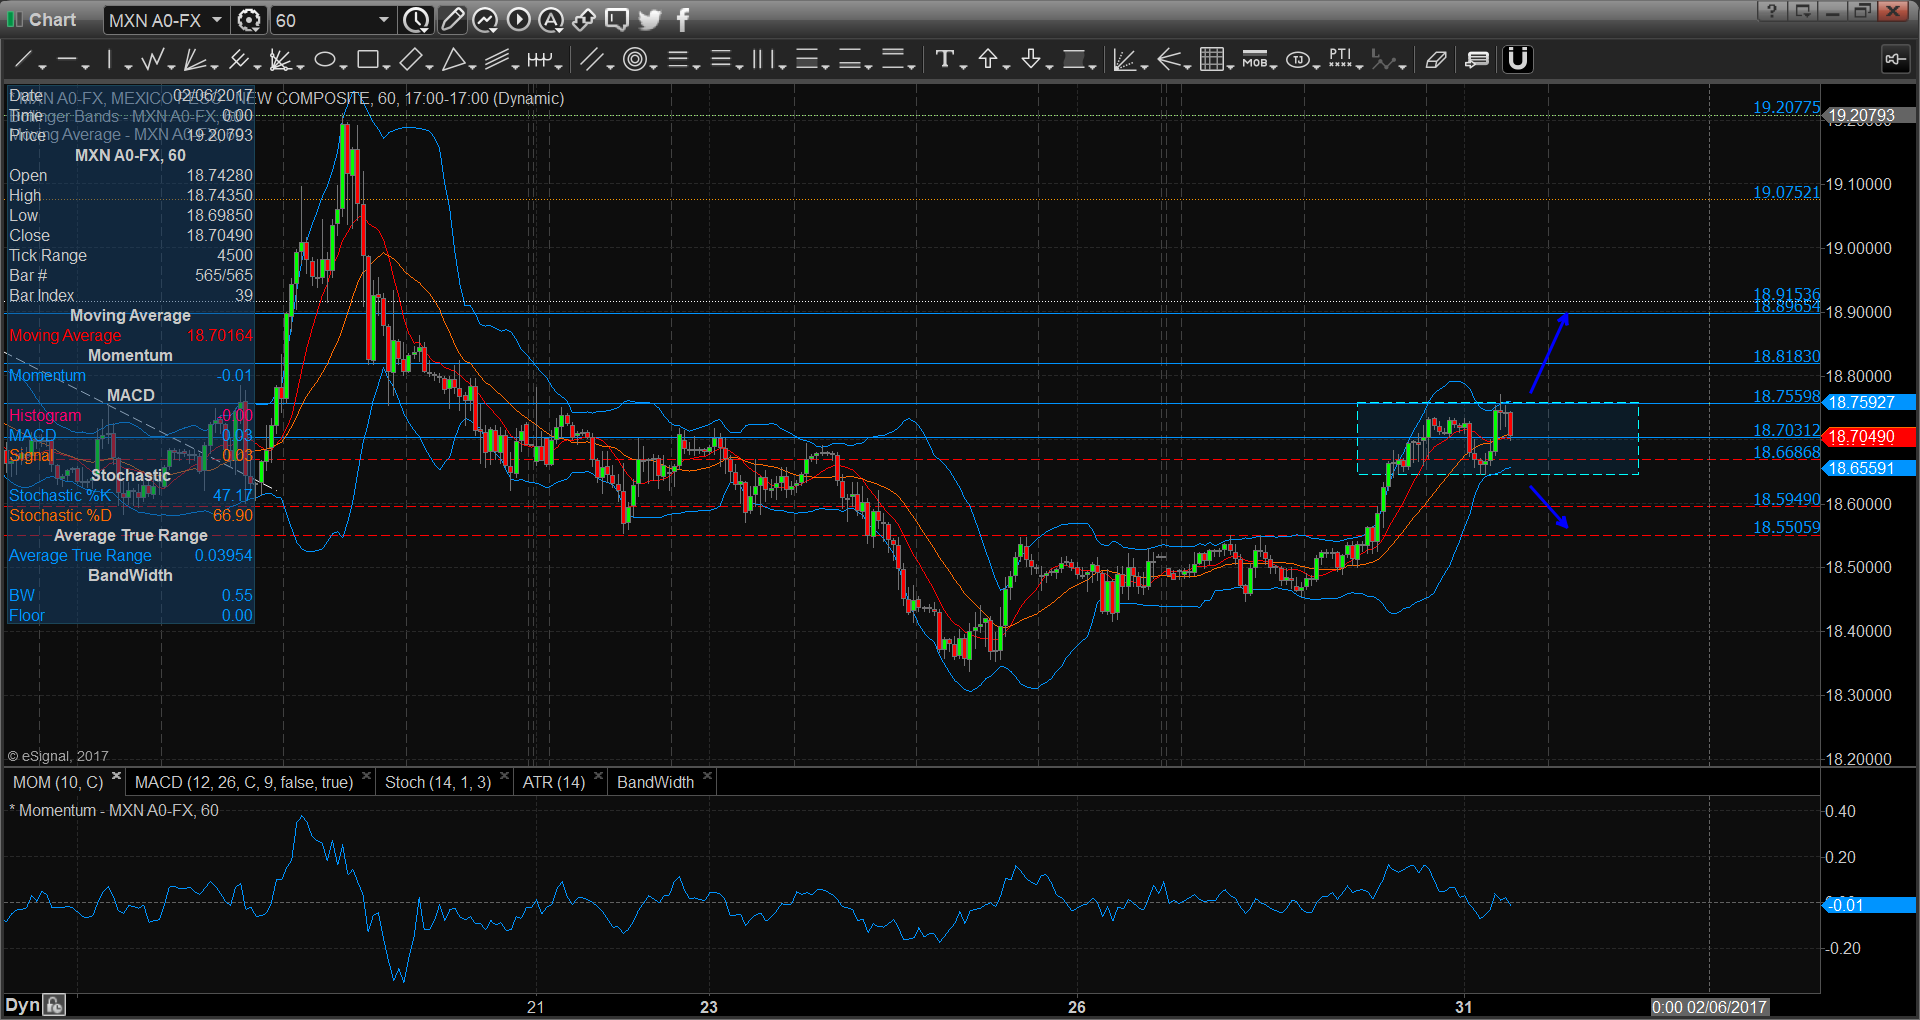Select the cycle lines tool
This screenshot has width=1920, height=1020.
pos(539,60)
